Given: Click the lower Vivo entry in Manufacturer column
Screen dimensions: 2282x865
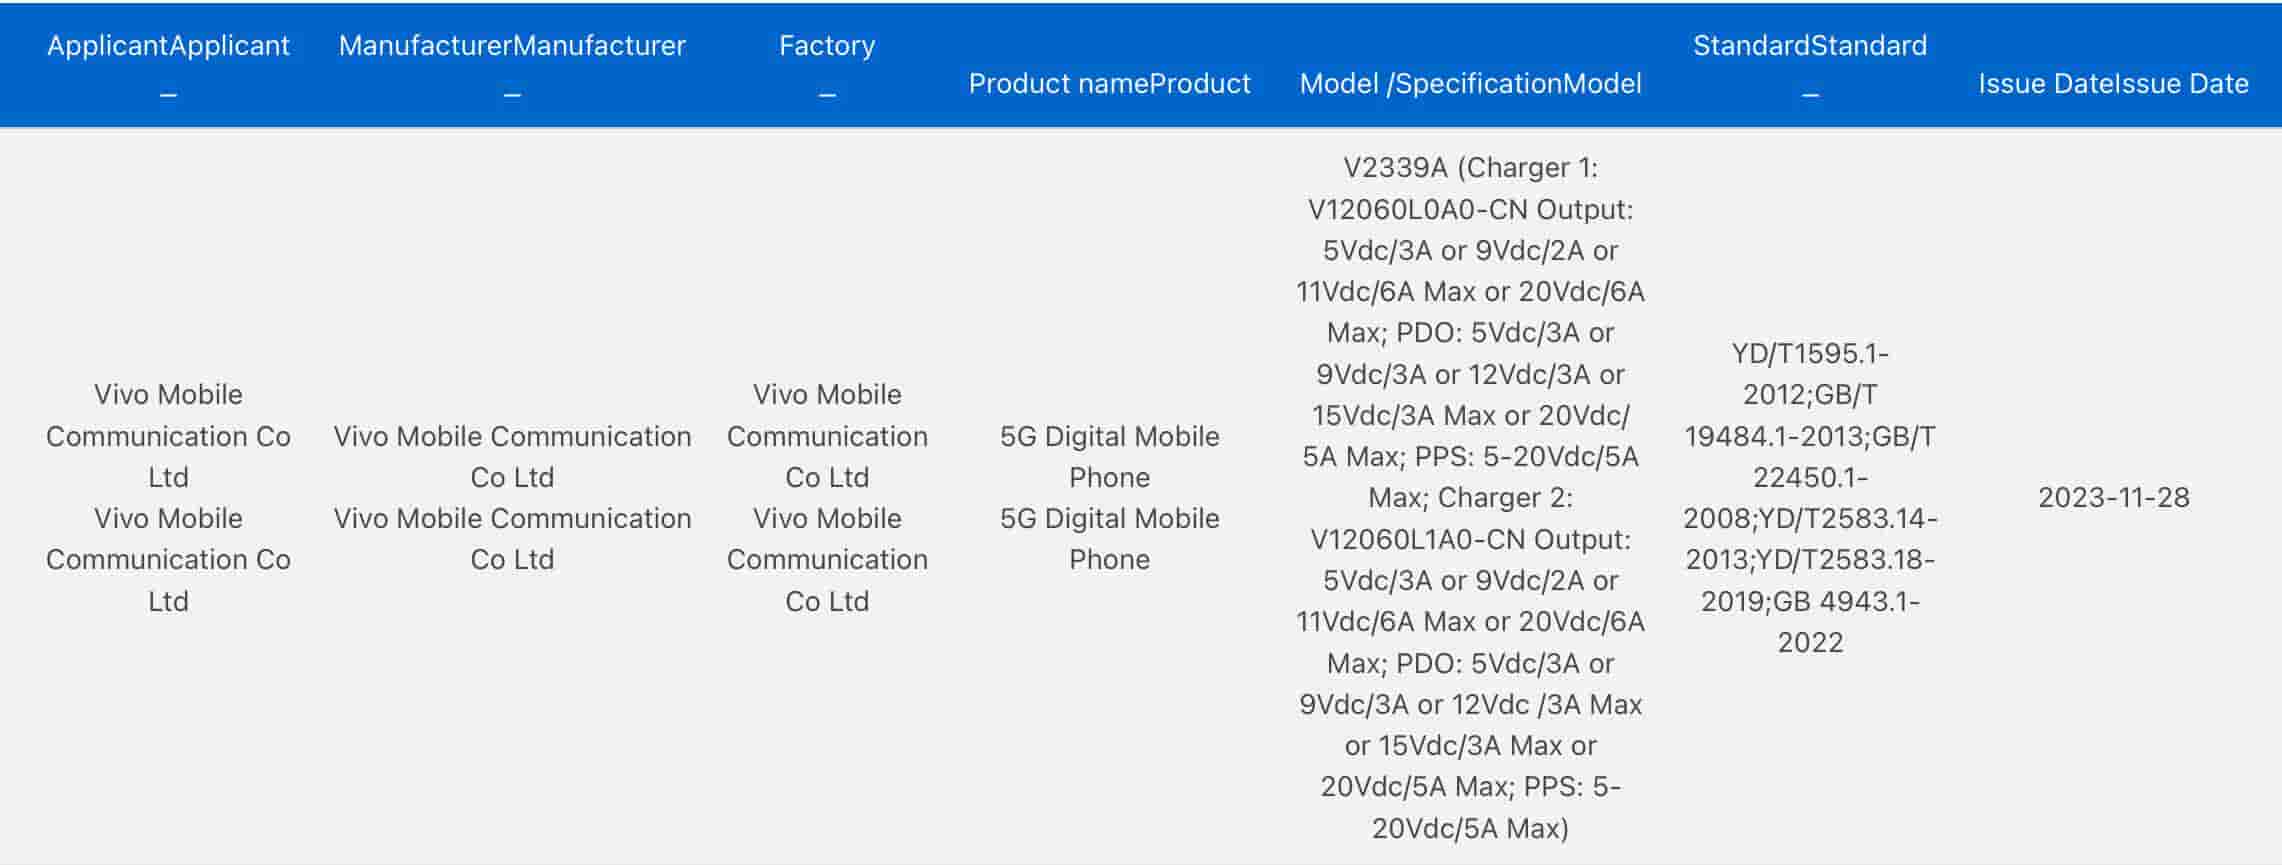Looking at the screenshot, I should [512, 539].
